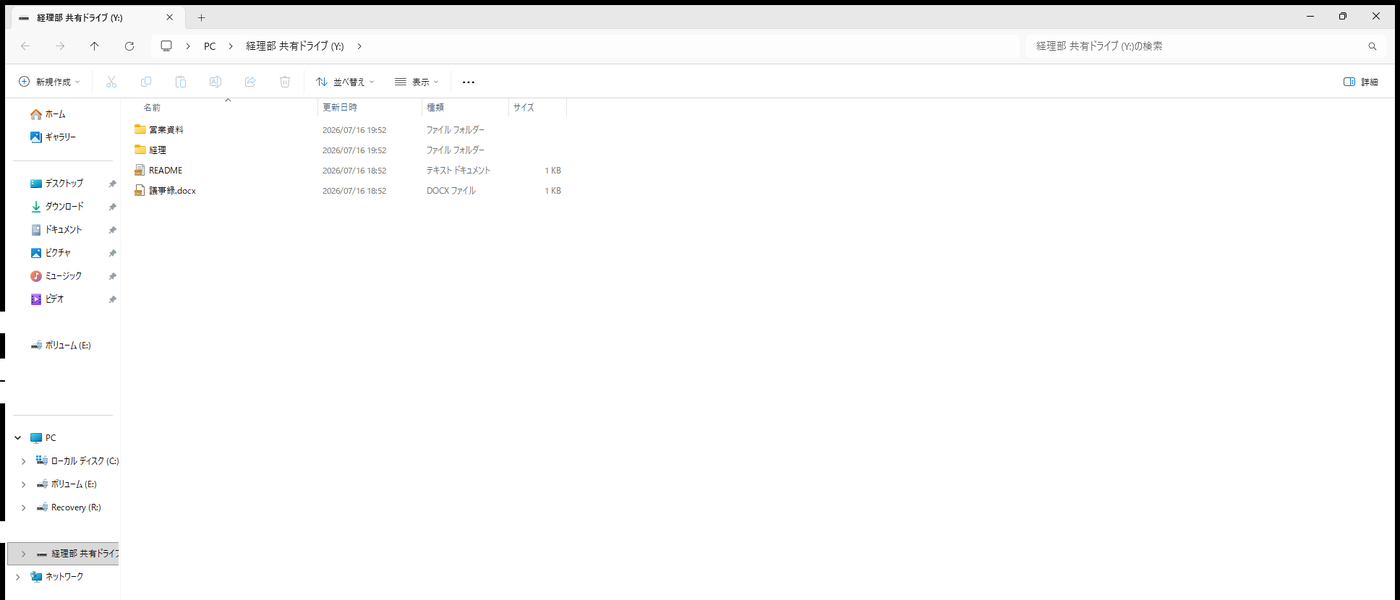
Task: Open ホーム in navigation pane
Action: [x=48, y=114]
